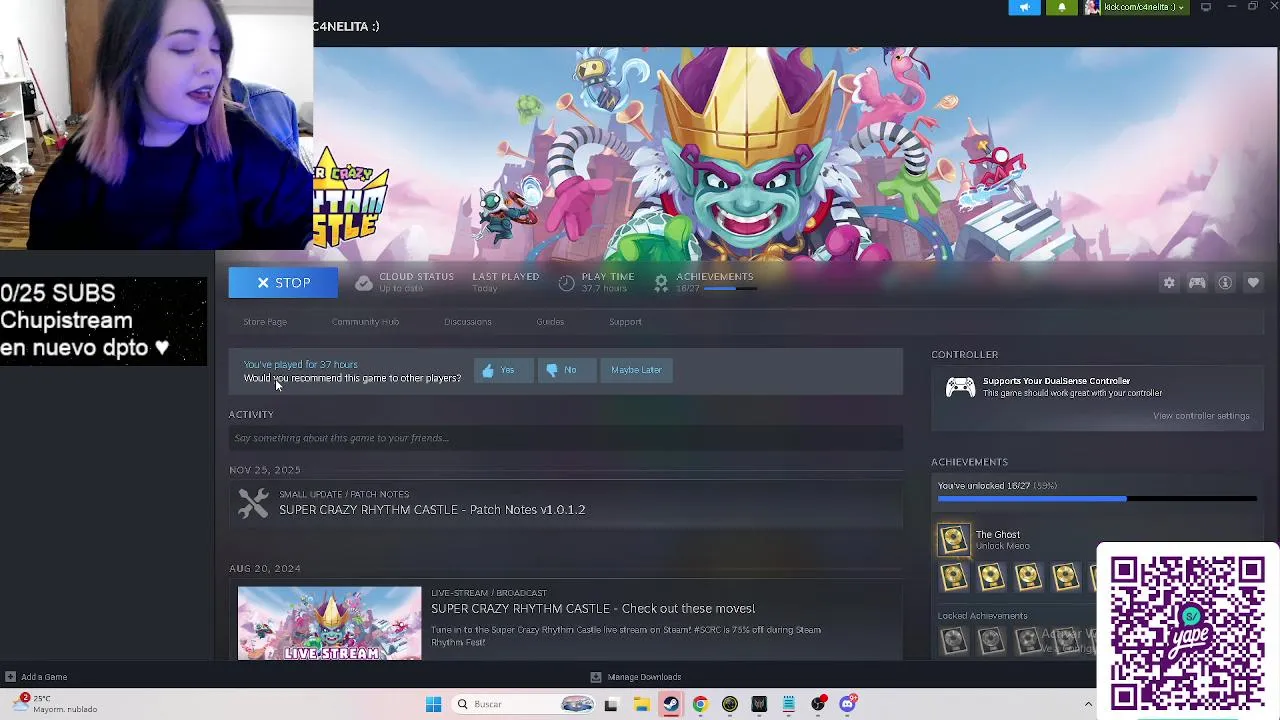Open the Patch Notes v1.0.1.2 update
The height and width of the screenshot is (720, 1280).
432,510
